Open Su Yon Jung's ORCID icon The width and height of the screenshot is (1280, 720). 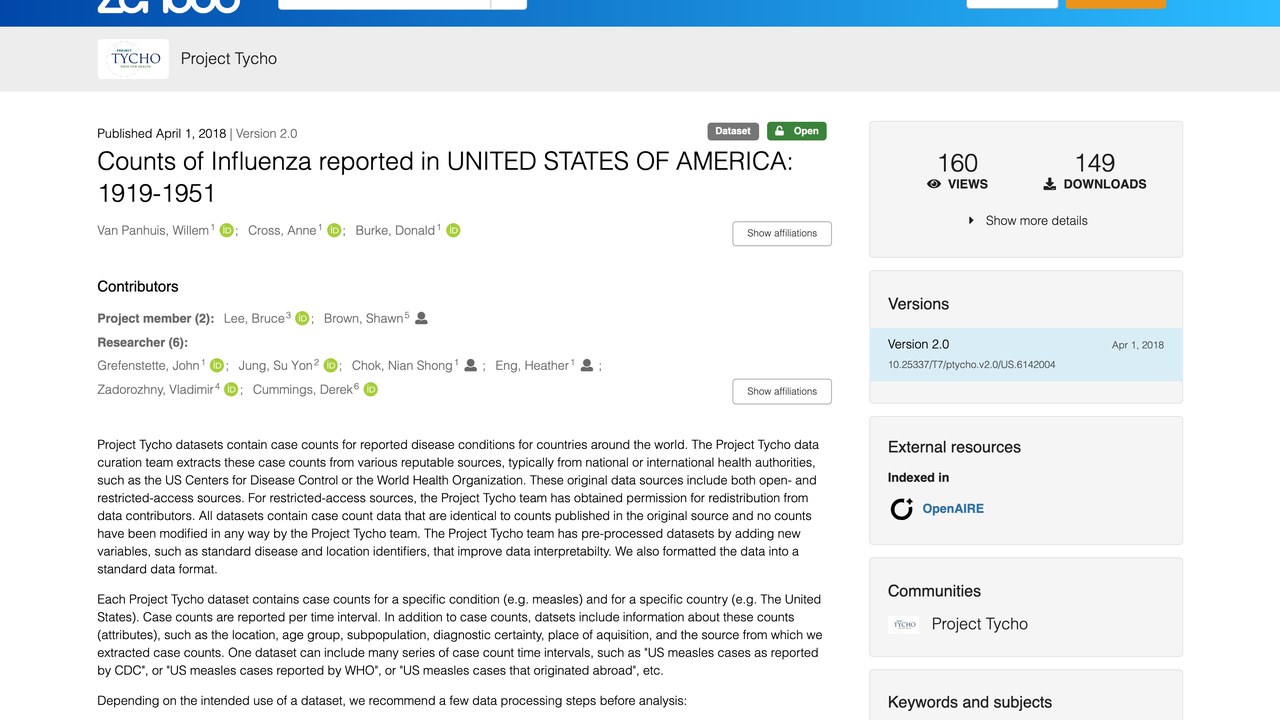click(331, 365)
